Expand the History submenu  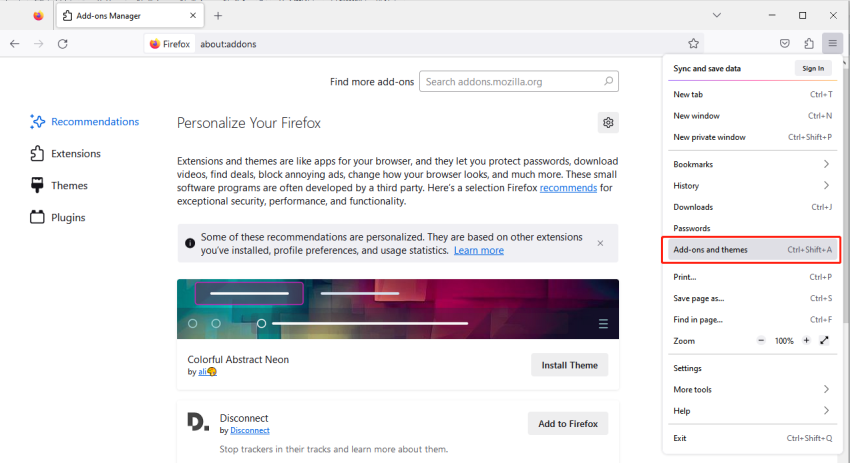[825, 186]
